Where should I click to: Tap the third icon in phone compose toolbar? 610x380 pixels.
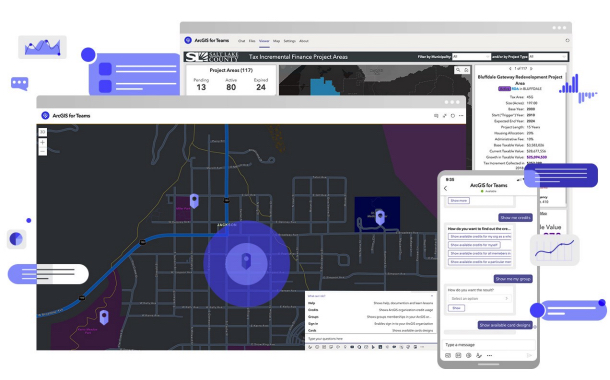click(x=468, y=355)
